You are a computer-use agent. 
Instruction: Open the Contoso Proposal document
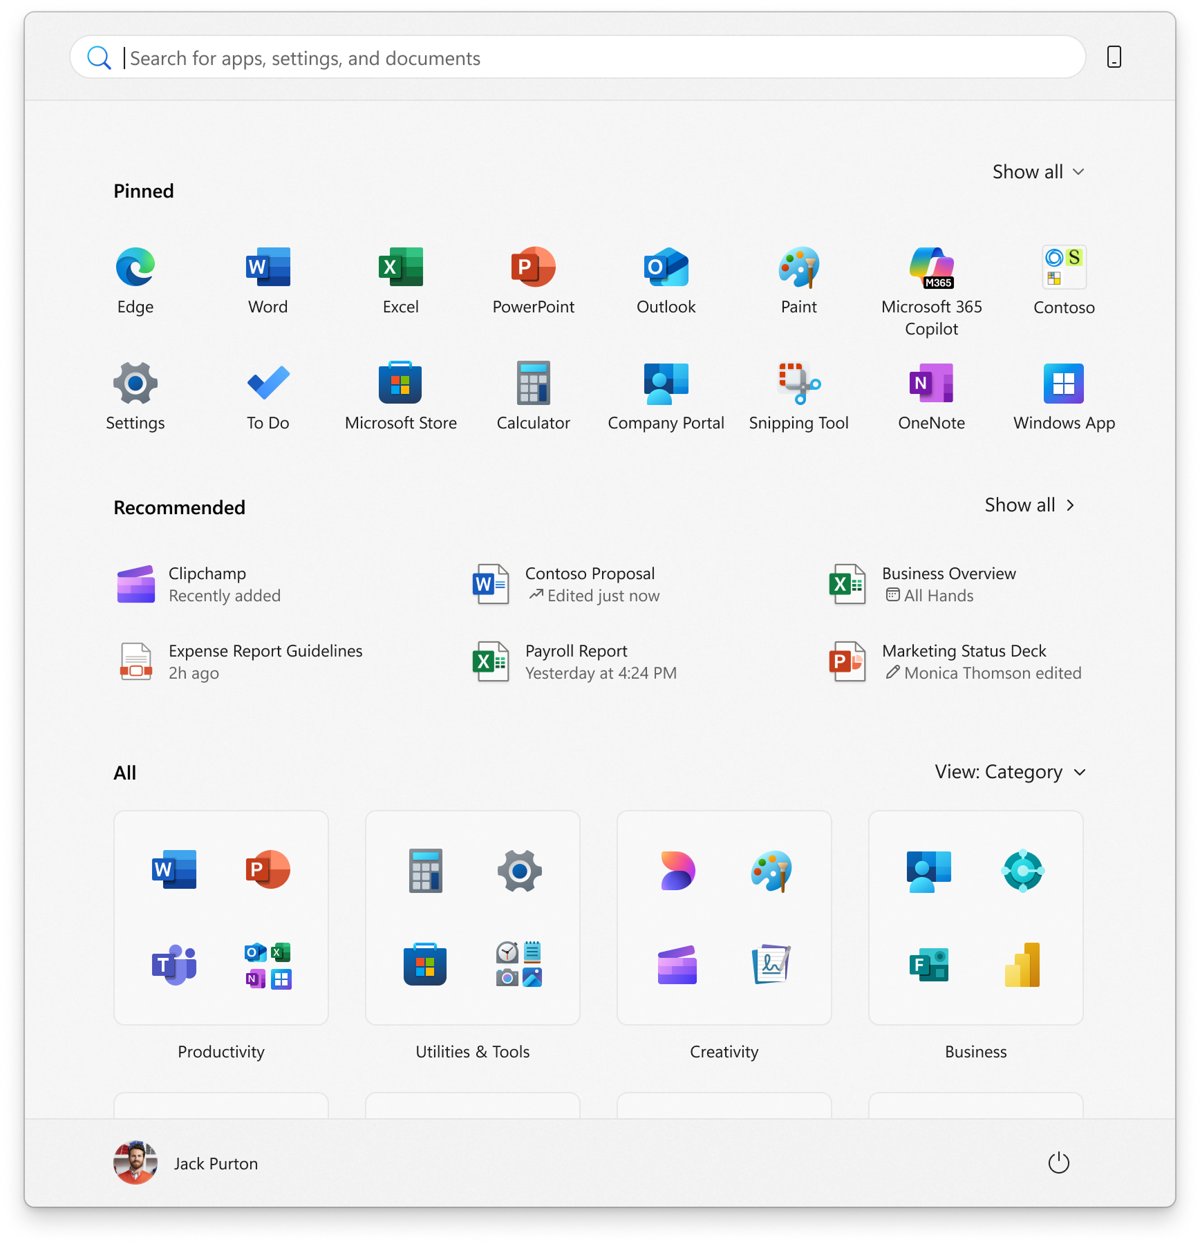[x=566, y=584]
